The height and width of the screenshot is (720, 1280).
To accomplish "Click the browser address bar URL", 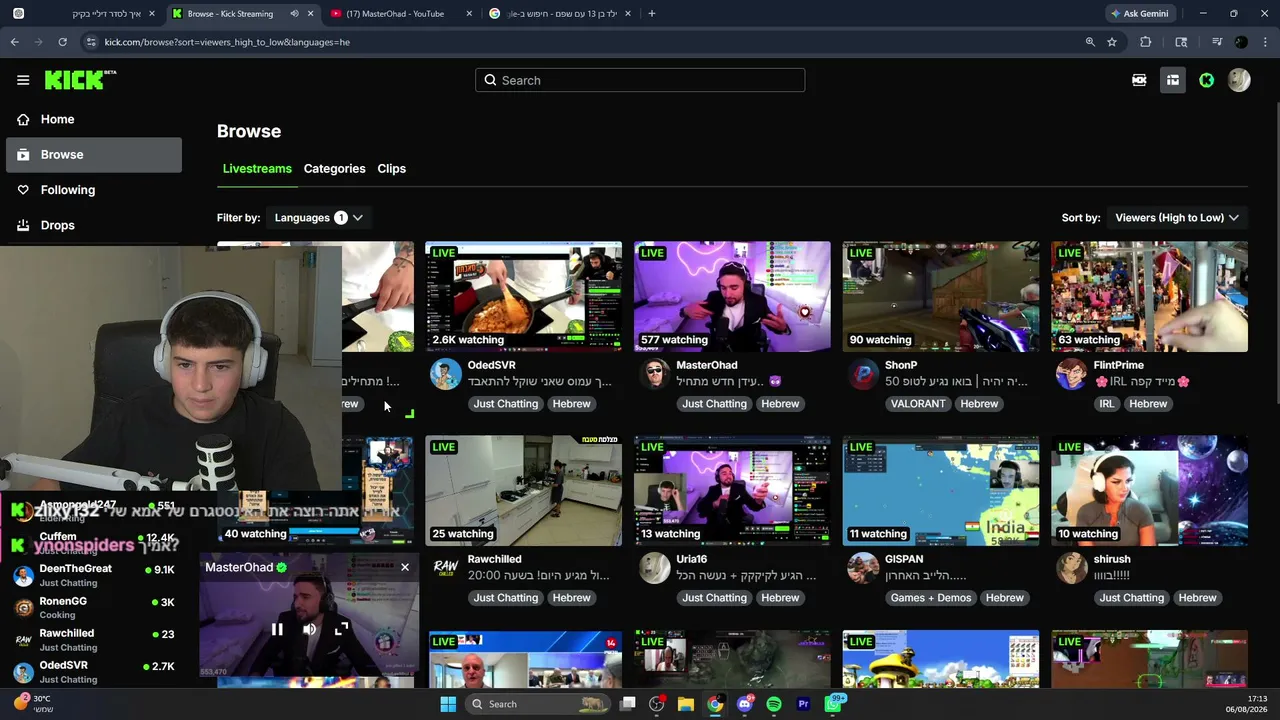I will coord(227,42).
